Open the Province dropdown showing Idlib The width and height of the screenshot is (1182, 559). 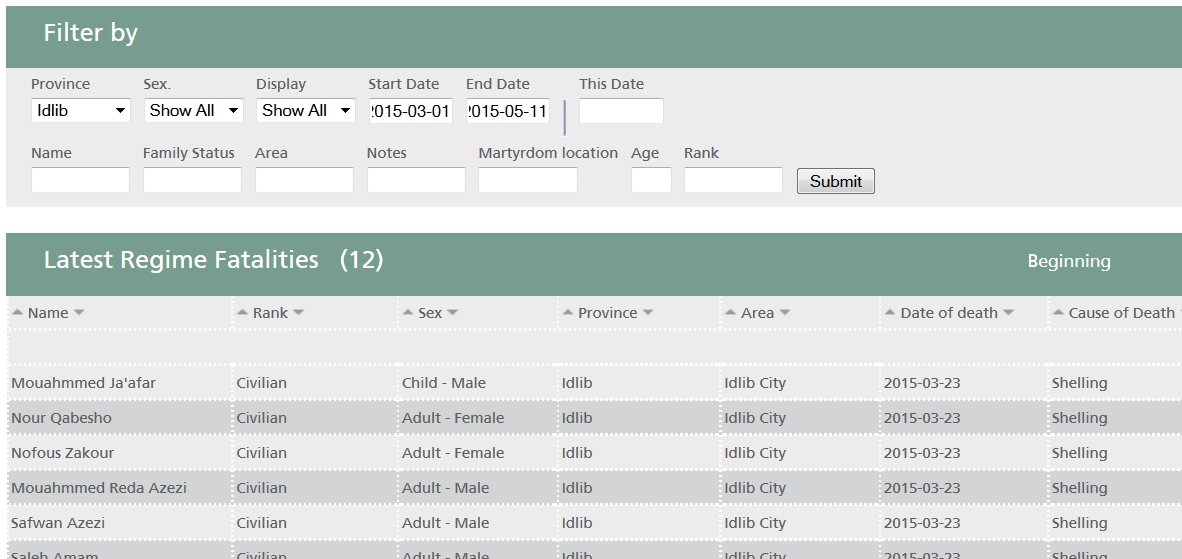[81, 111]
